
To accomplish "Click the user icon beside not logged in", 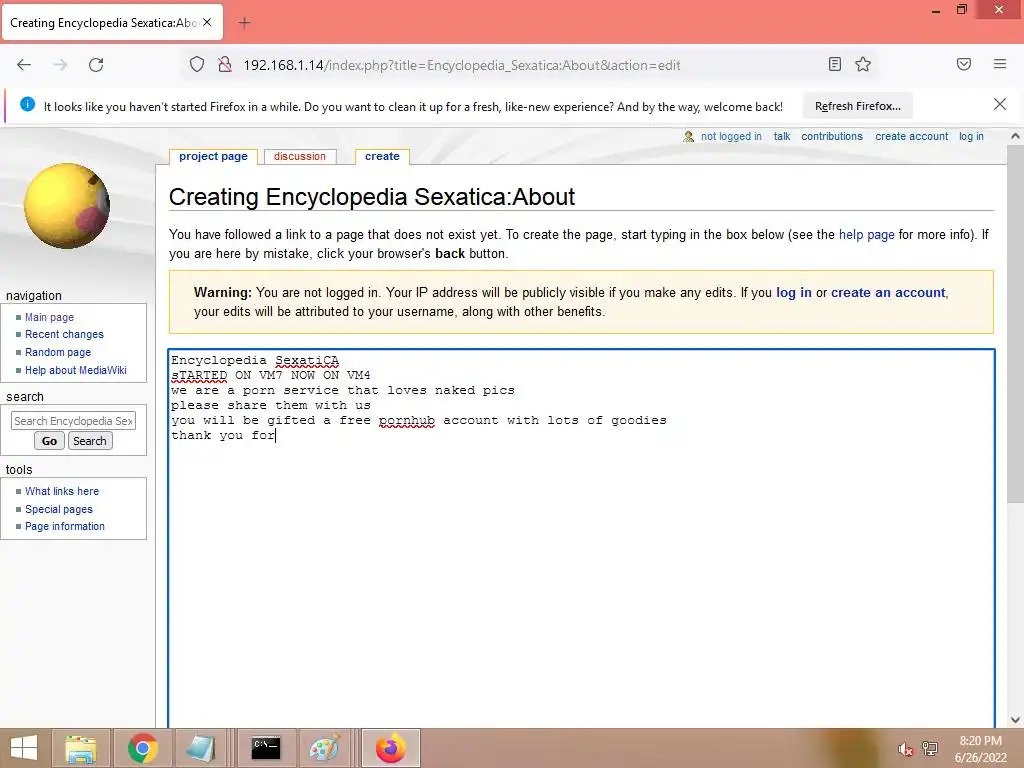I will [688, 136].
